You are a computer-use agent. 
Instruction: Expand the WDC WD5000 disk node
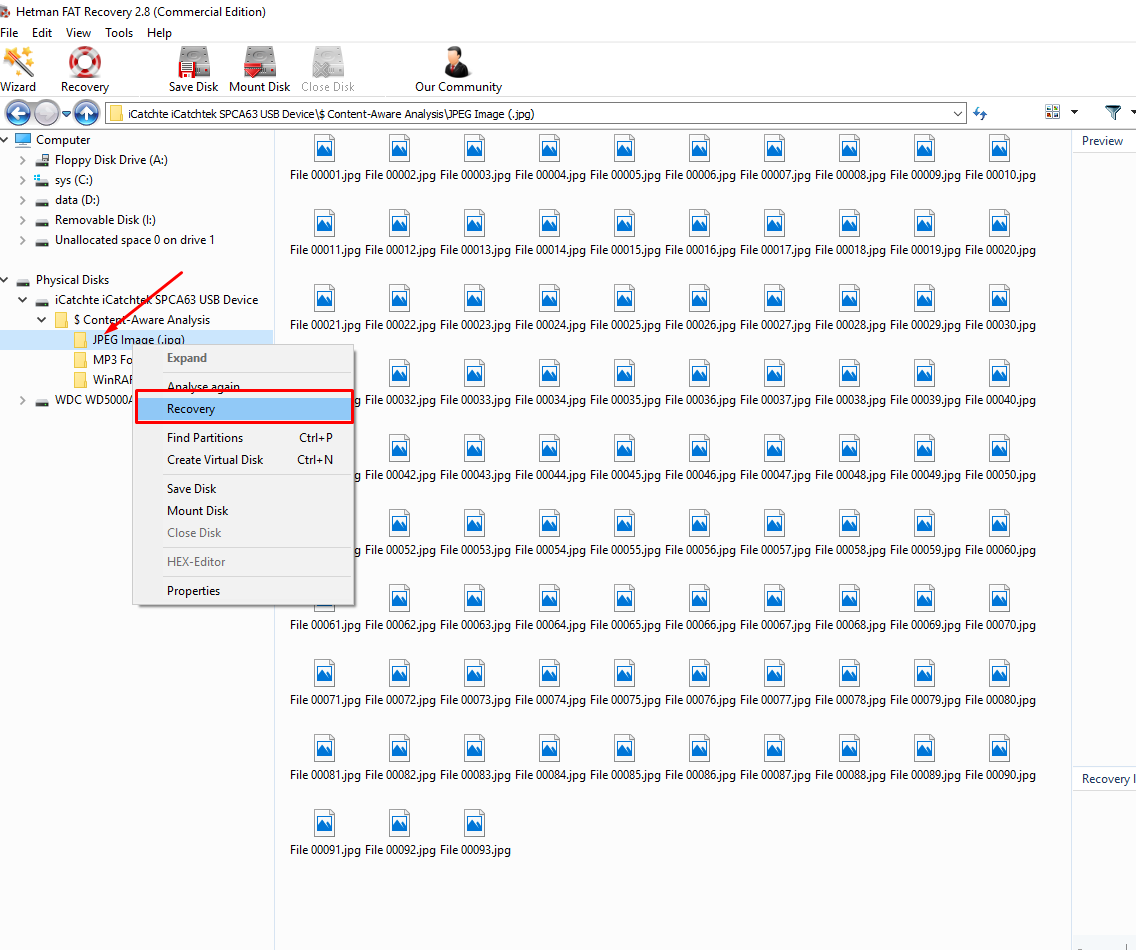23,400
